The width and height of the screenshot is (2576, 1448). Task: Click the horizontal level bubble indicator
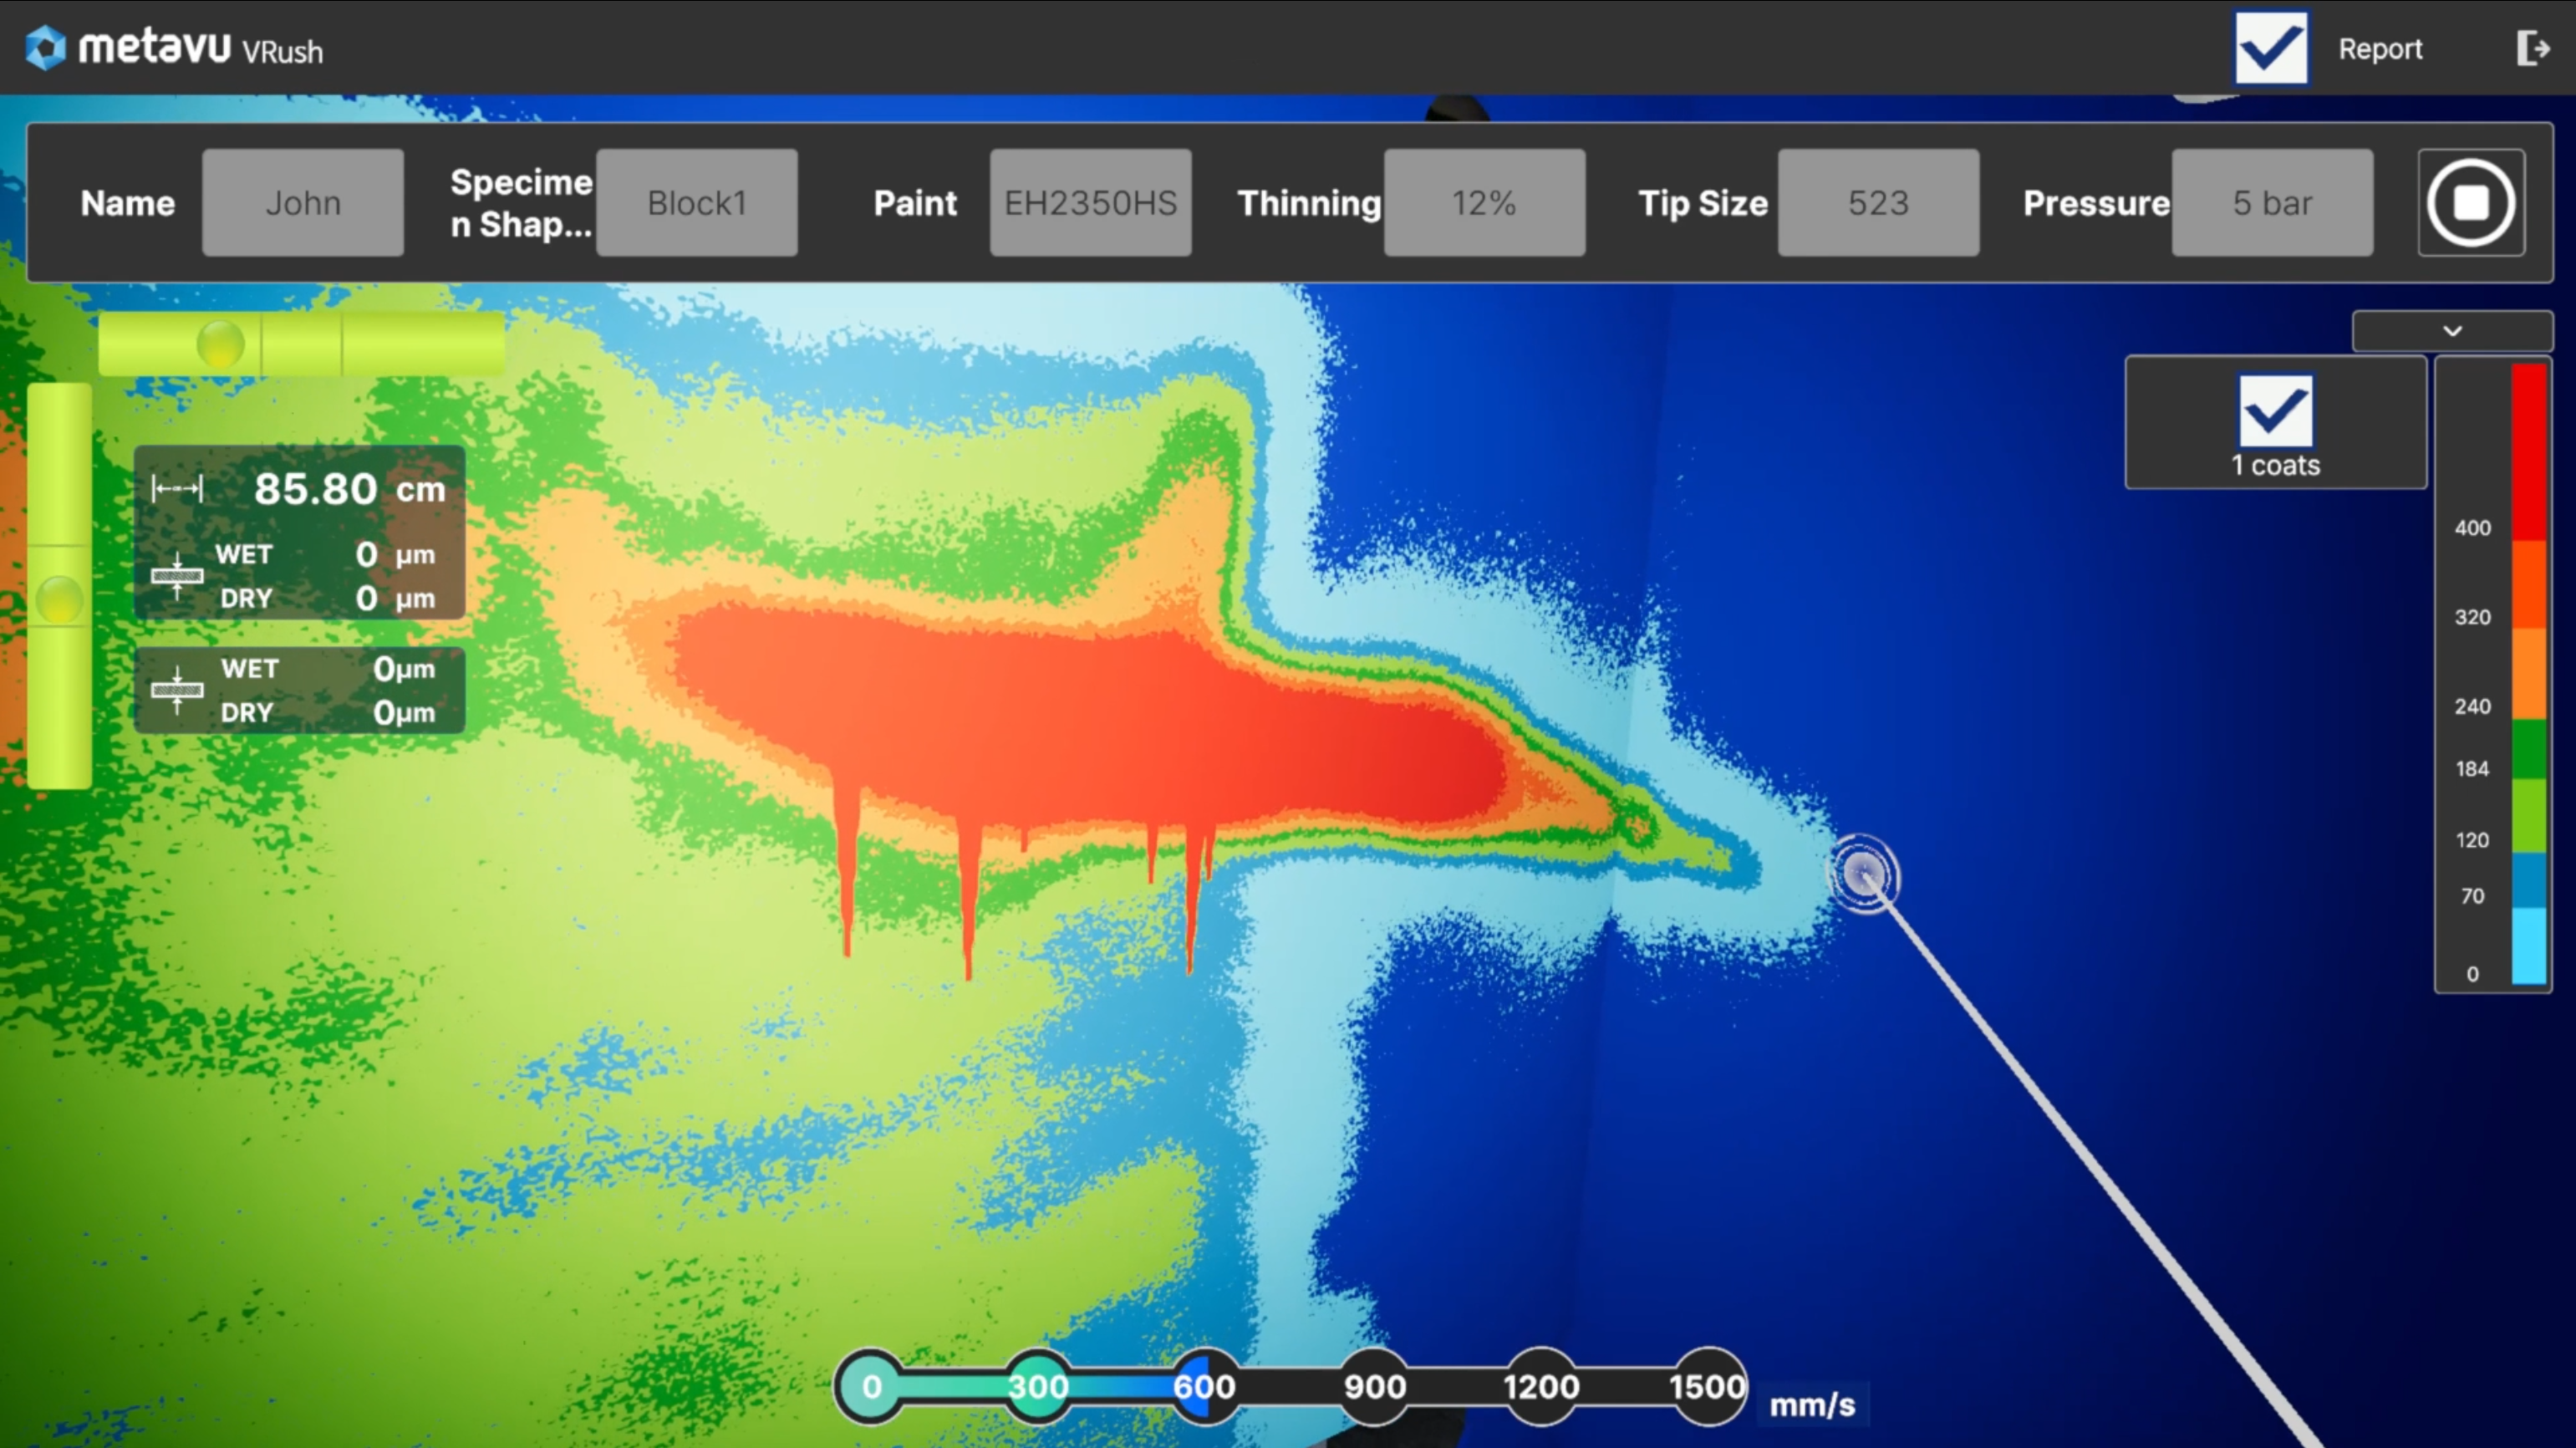pyautogui.click(x=220, y=344)
